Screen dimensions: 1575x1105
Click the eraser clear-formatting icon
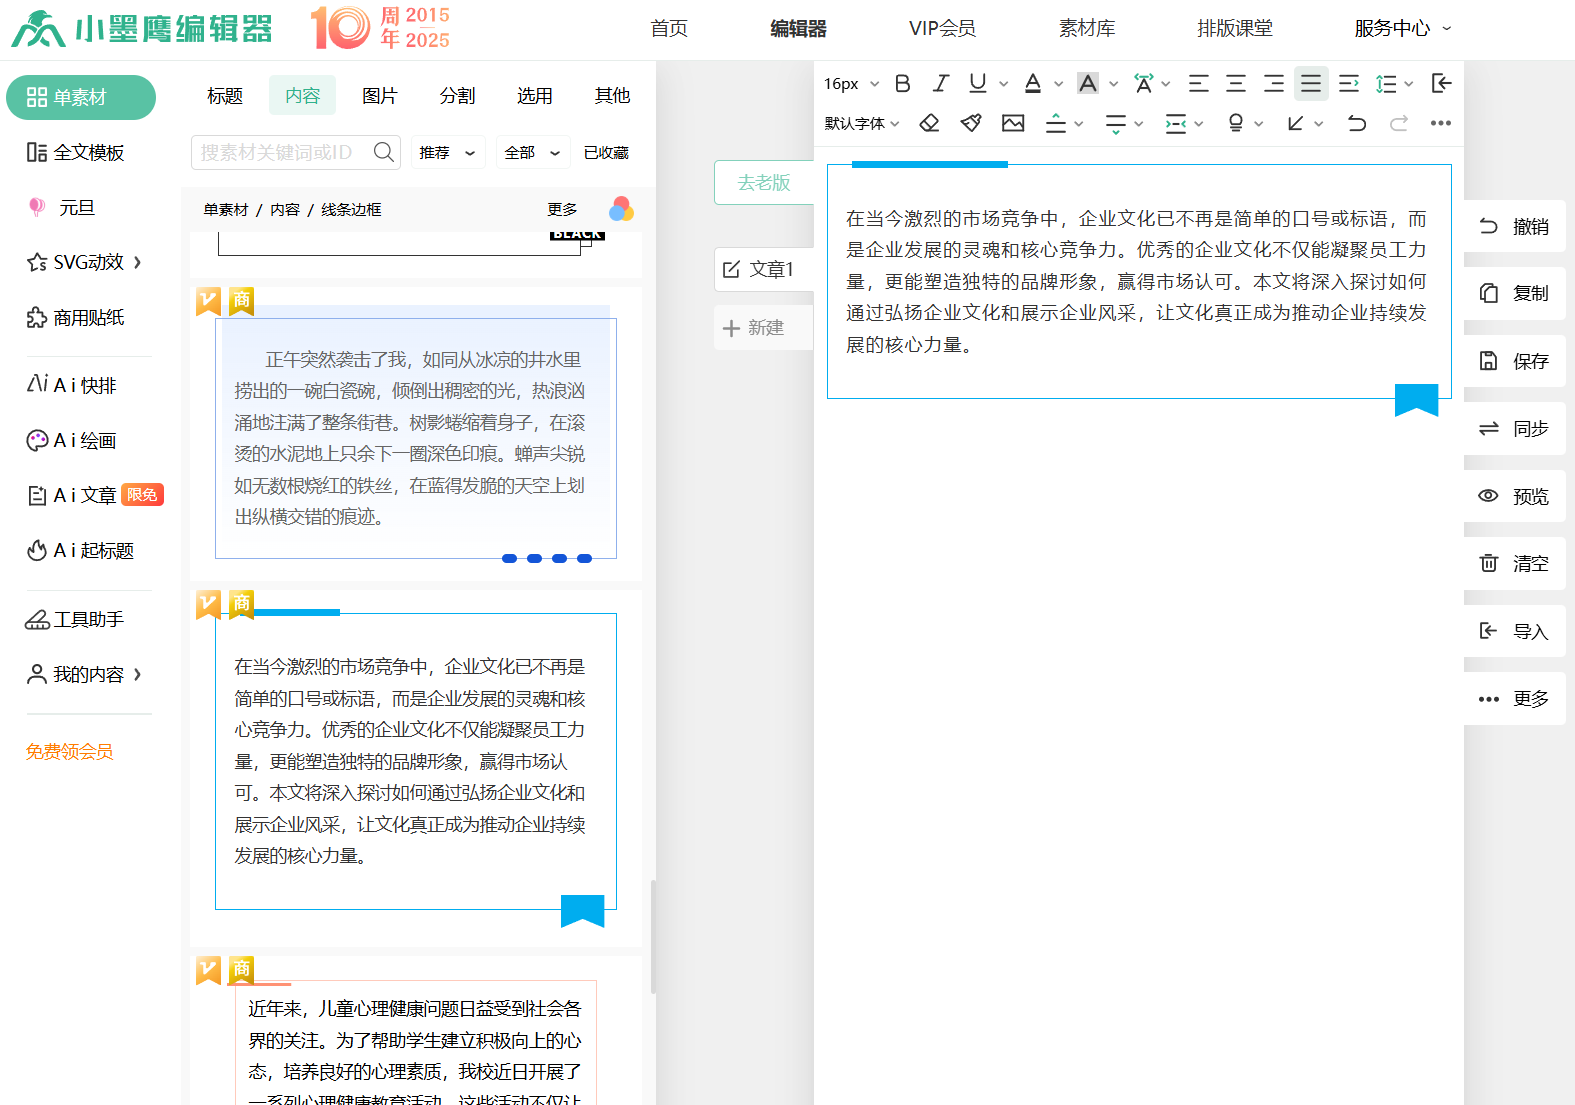coord(929,123)
